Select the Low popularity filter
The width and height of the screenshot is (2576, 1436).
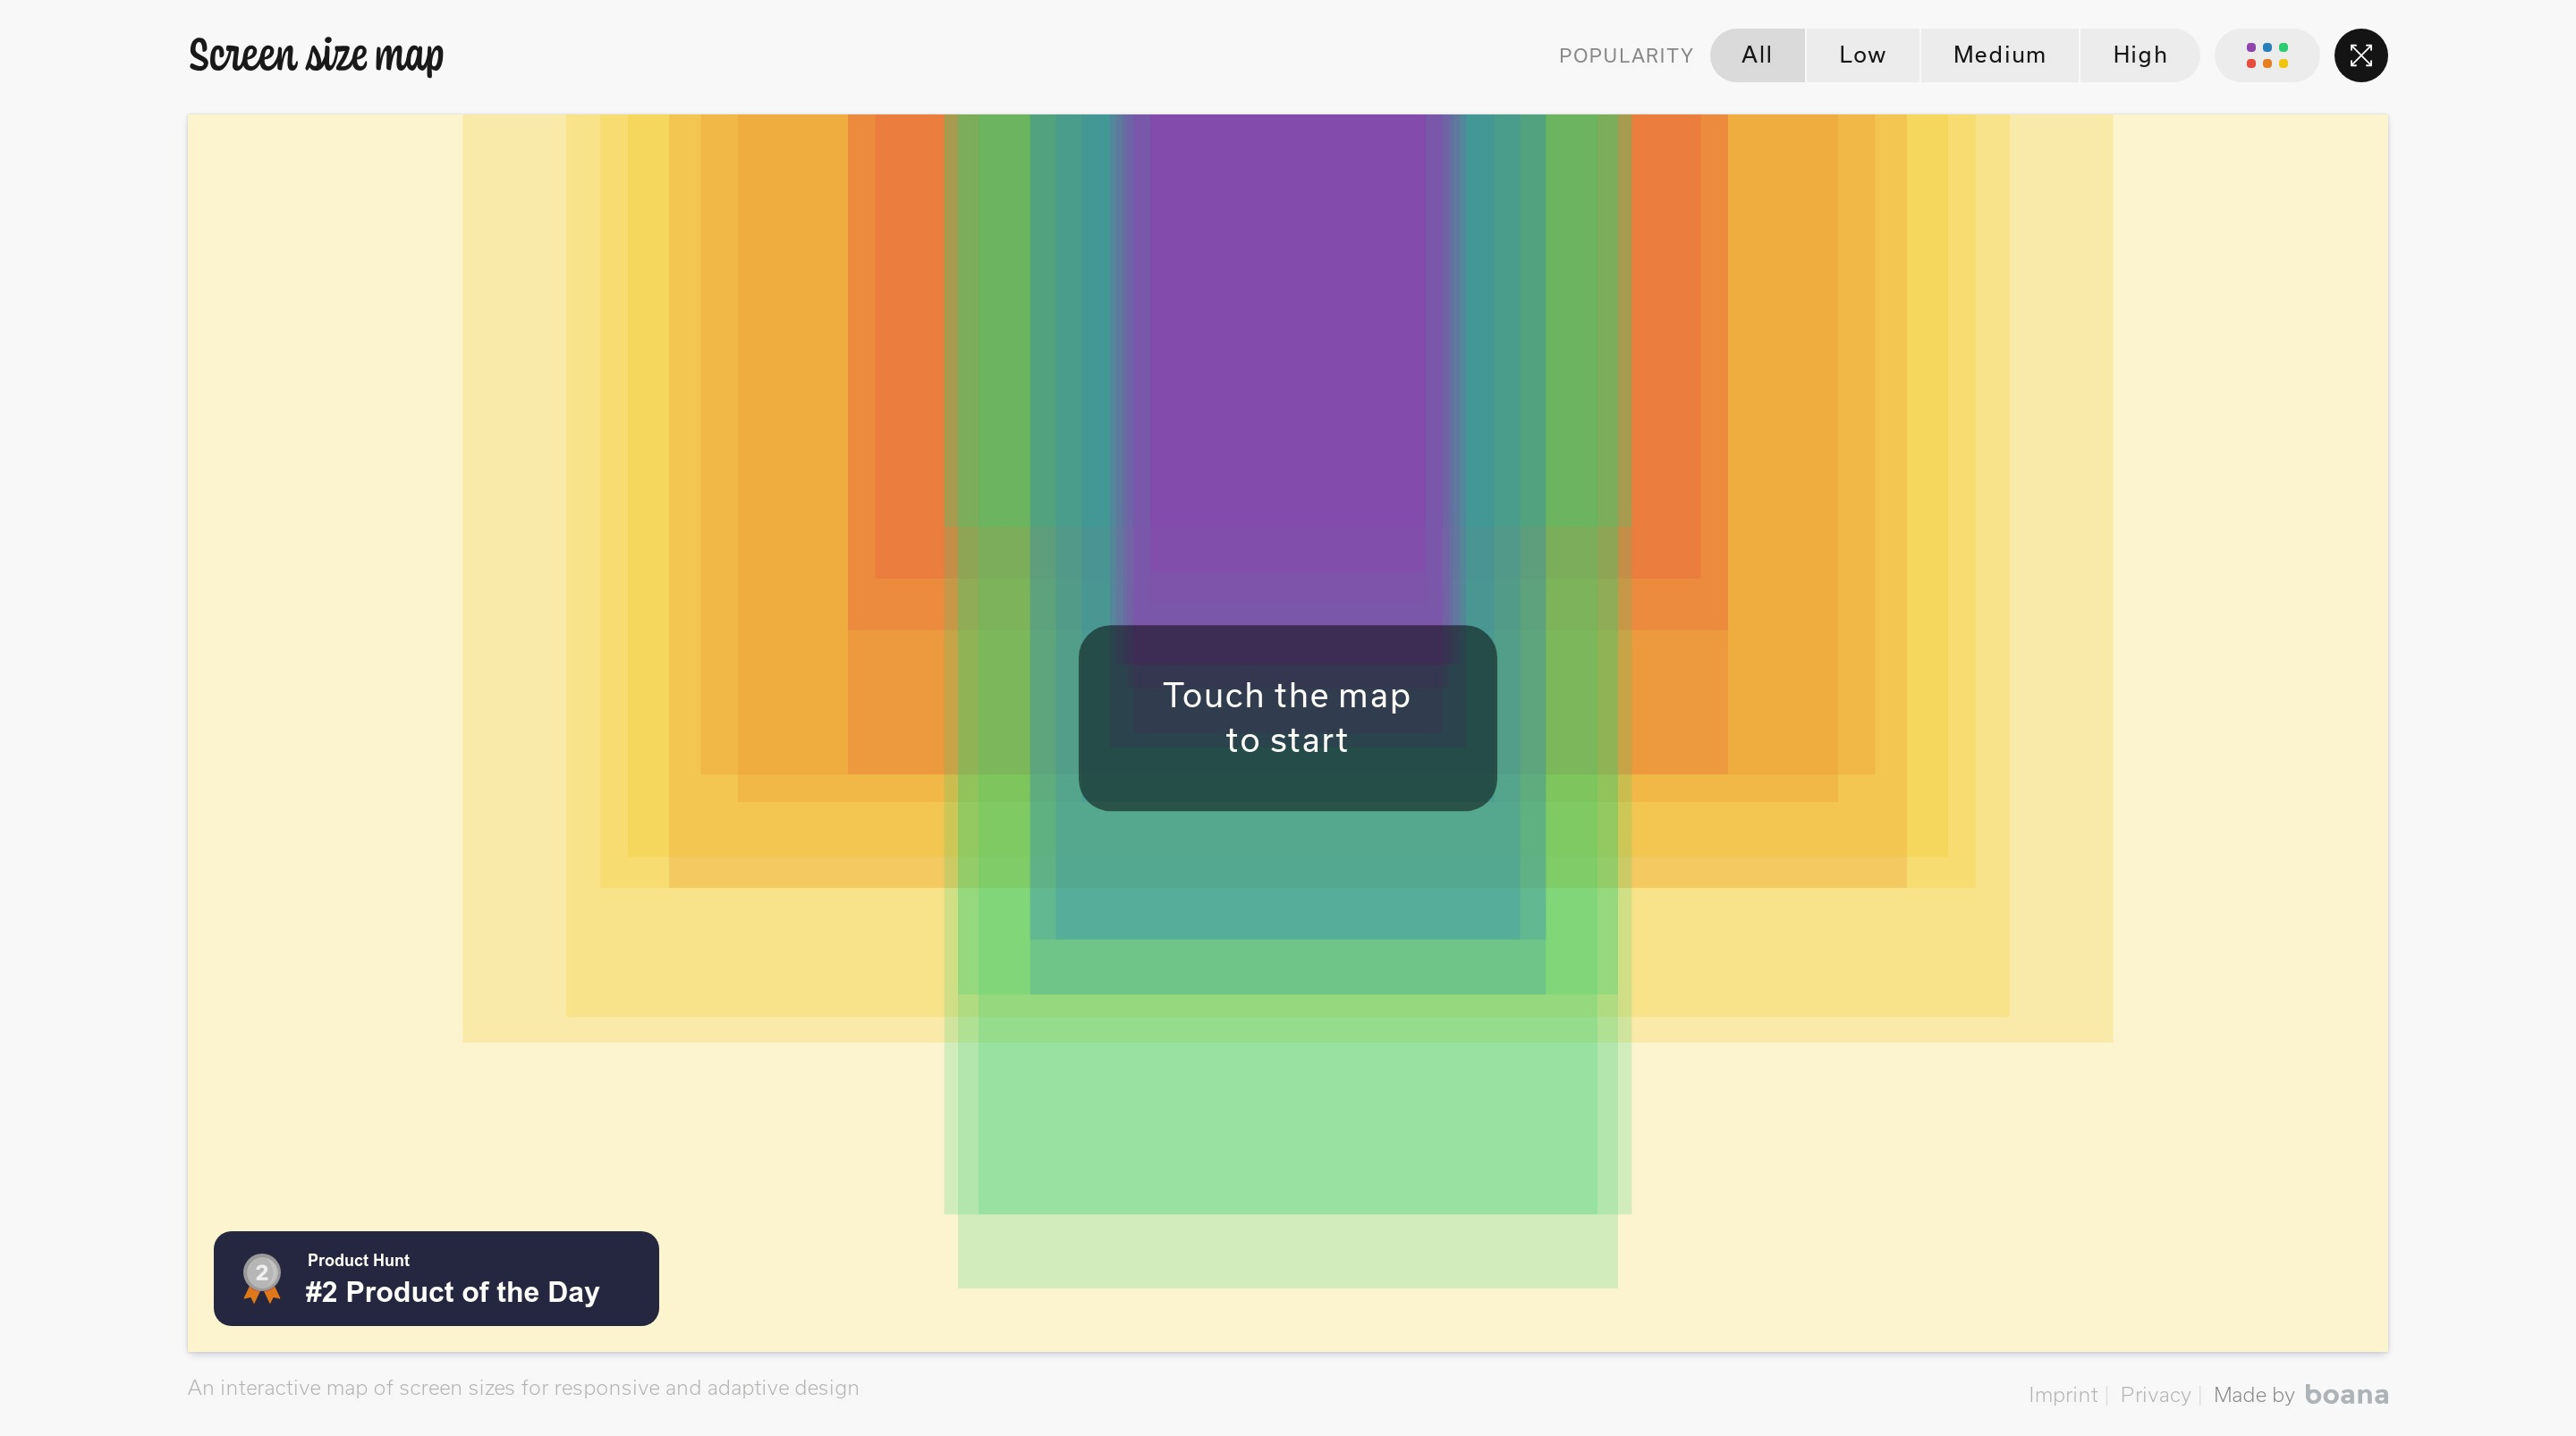pyautogui.click(x=1861, y=55)
